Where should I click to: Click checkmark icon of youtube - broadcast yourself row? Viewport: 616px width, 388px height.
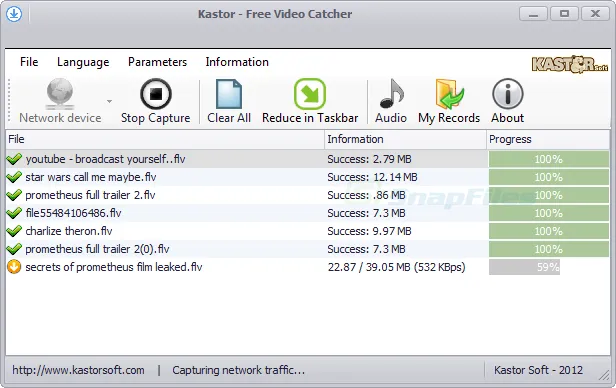(14, 159)
